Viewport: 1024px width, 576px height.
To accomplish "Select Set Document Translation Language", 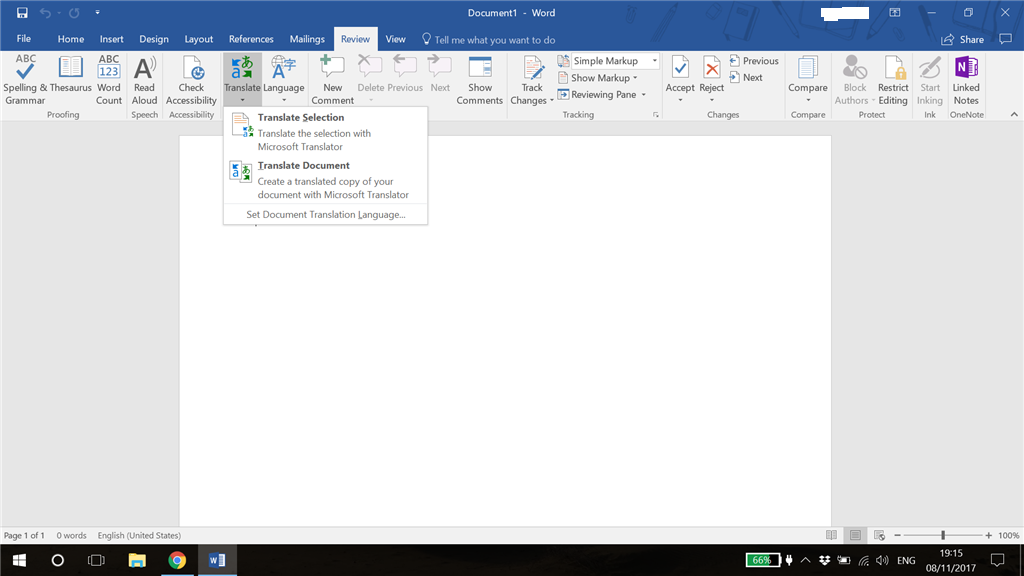I will (325, 214).
